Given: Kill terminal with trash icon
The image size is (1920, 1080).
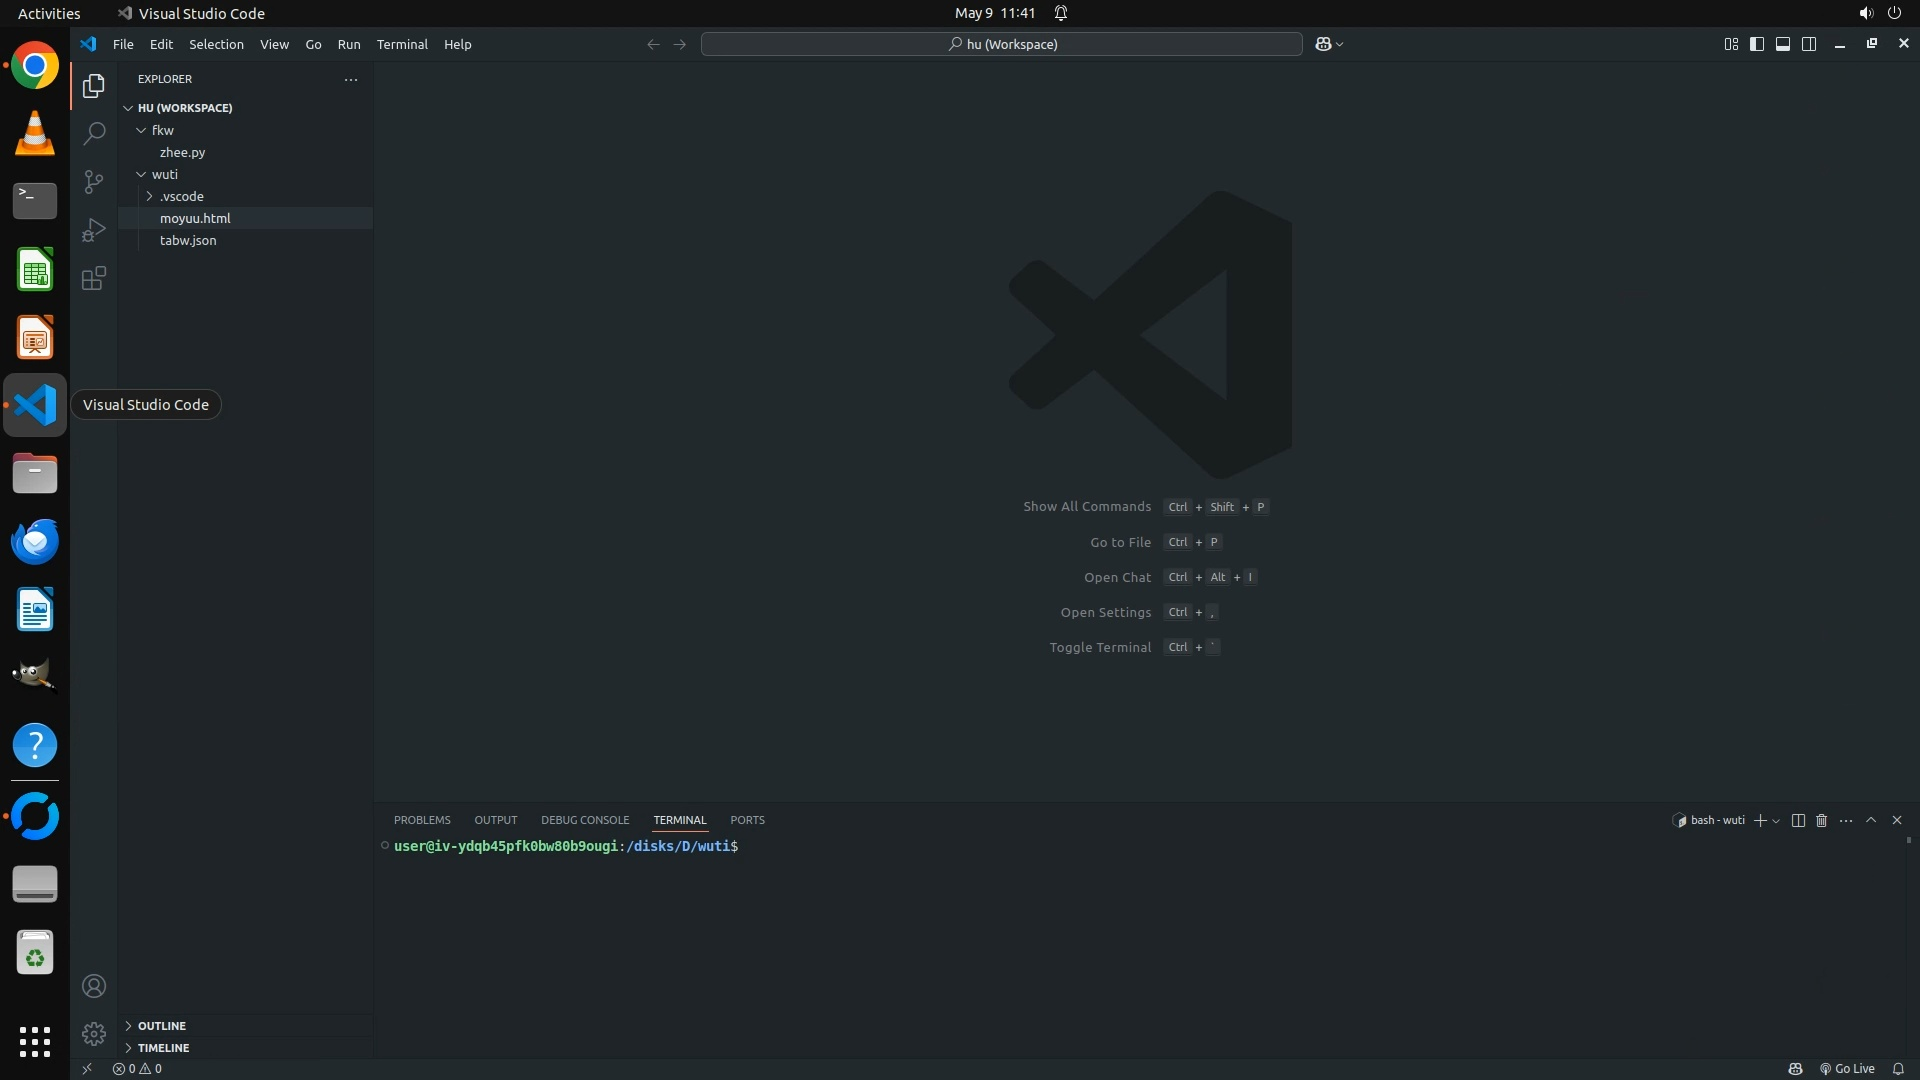Looking at the screenshot, I should point(1821,820).
